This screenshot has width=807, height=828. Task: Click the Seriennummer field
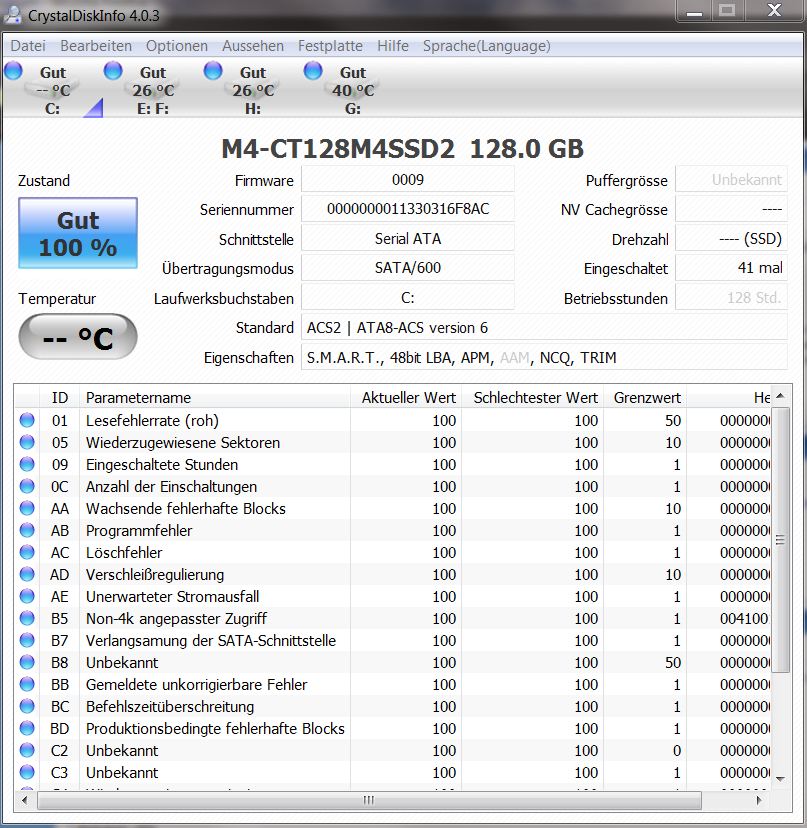[408, 209]
